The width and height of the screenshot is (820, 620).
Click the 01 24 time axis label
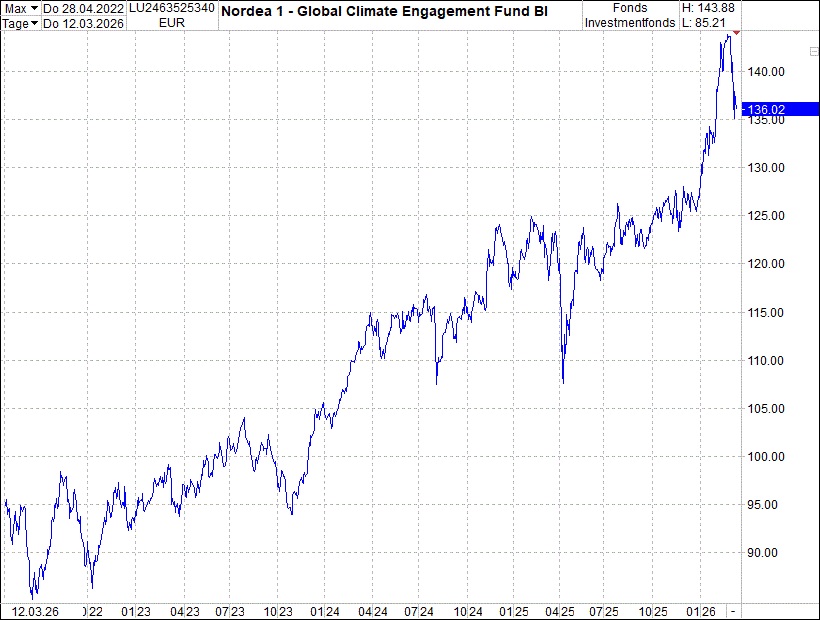[x=325, y=612]
